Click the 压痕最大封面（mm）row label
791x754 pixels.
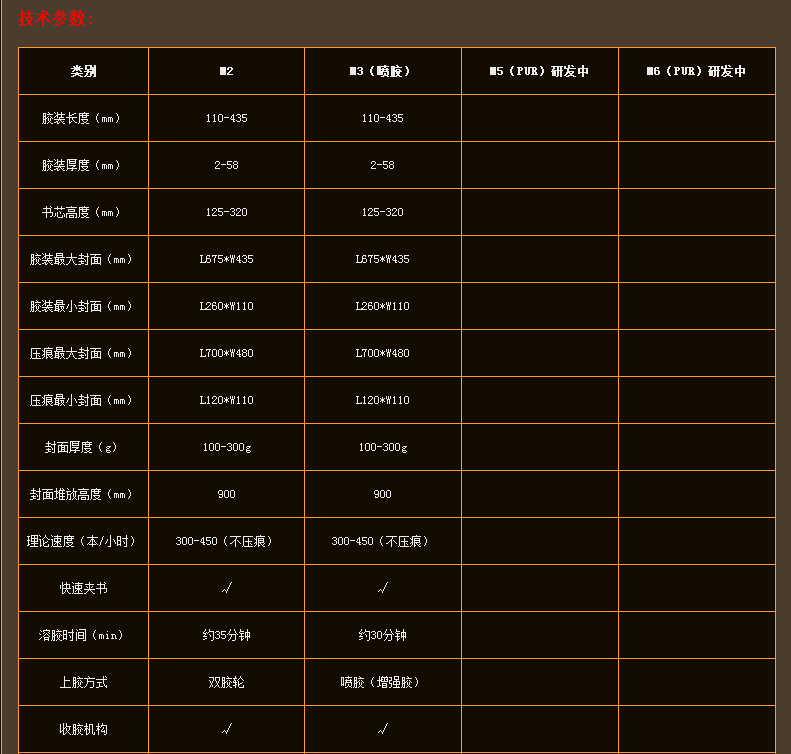pos(82,353)
